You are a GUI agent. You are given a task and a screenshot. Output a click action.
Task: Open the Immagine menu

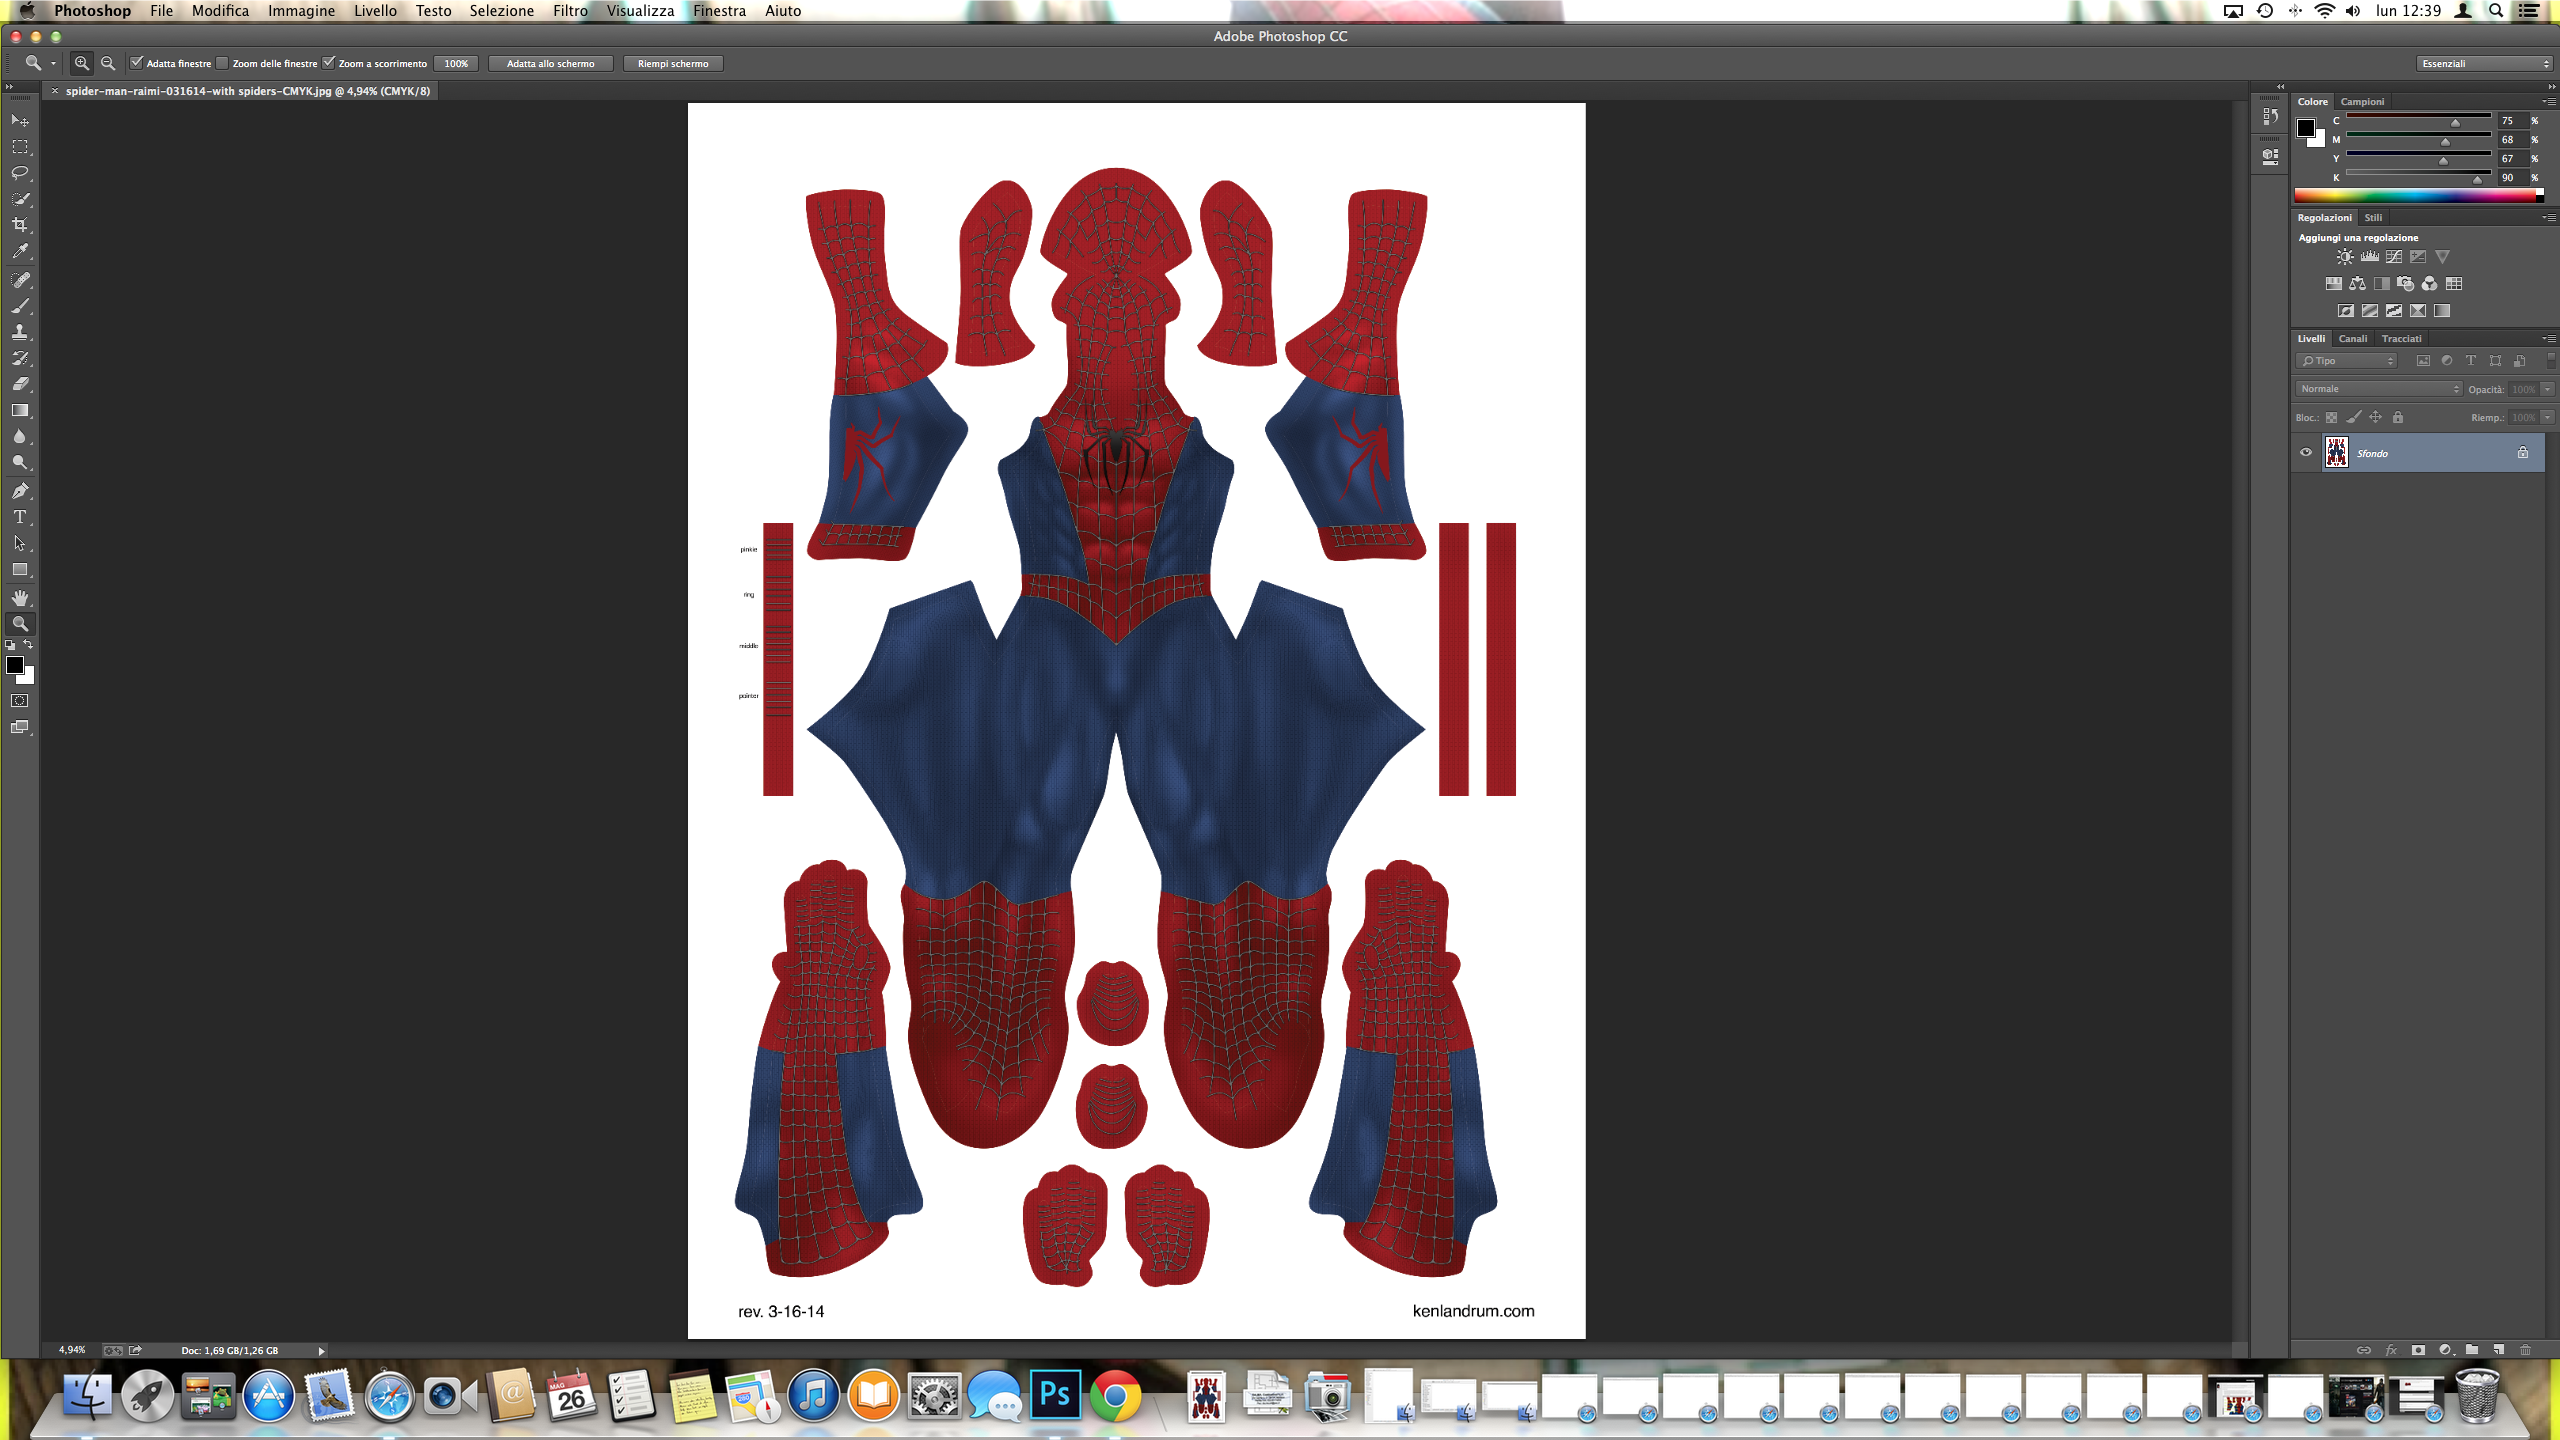point(301,11)
